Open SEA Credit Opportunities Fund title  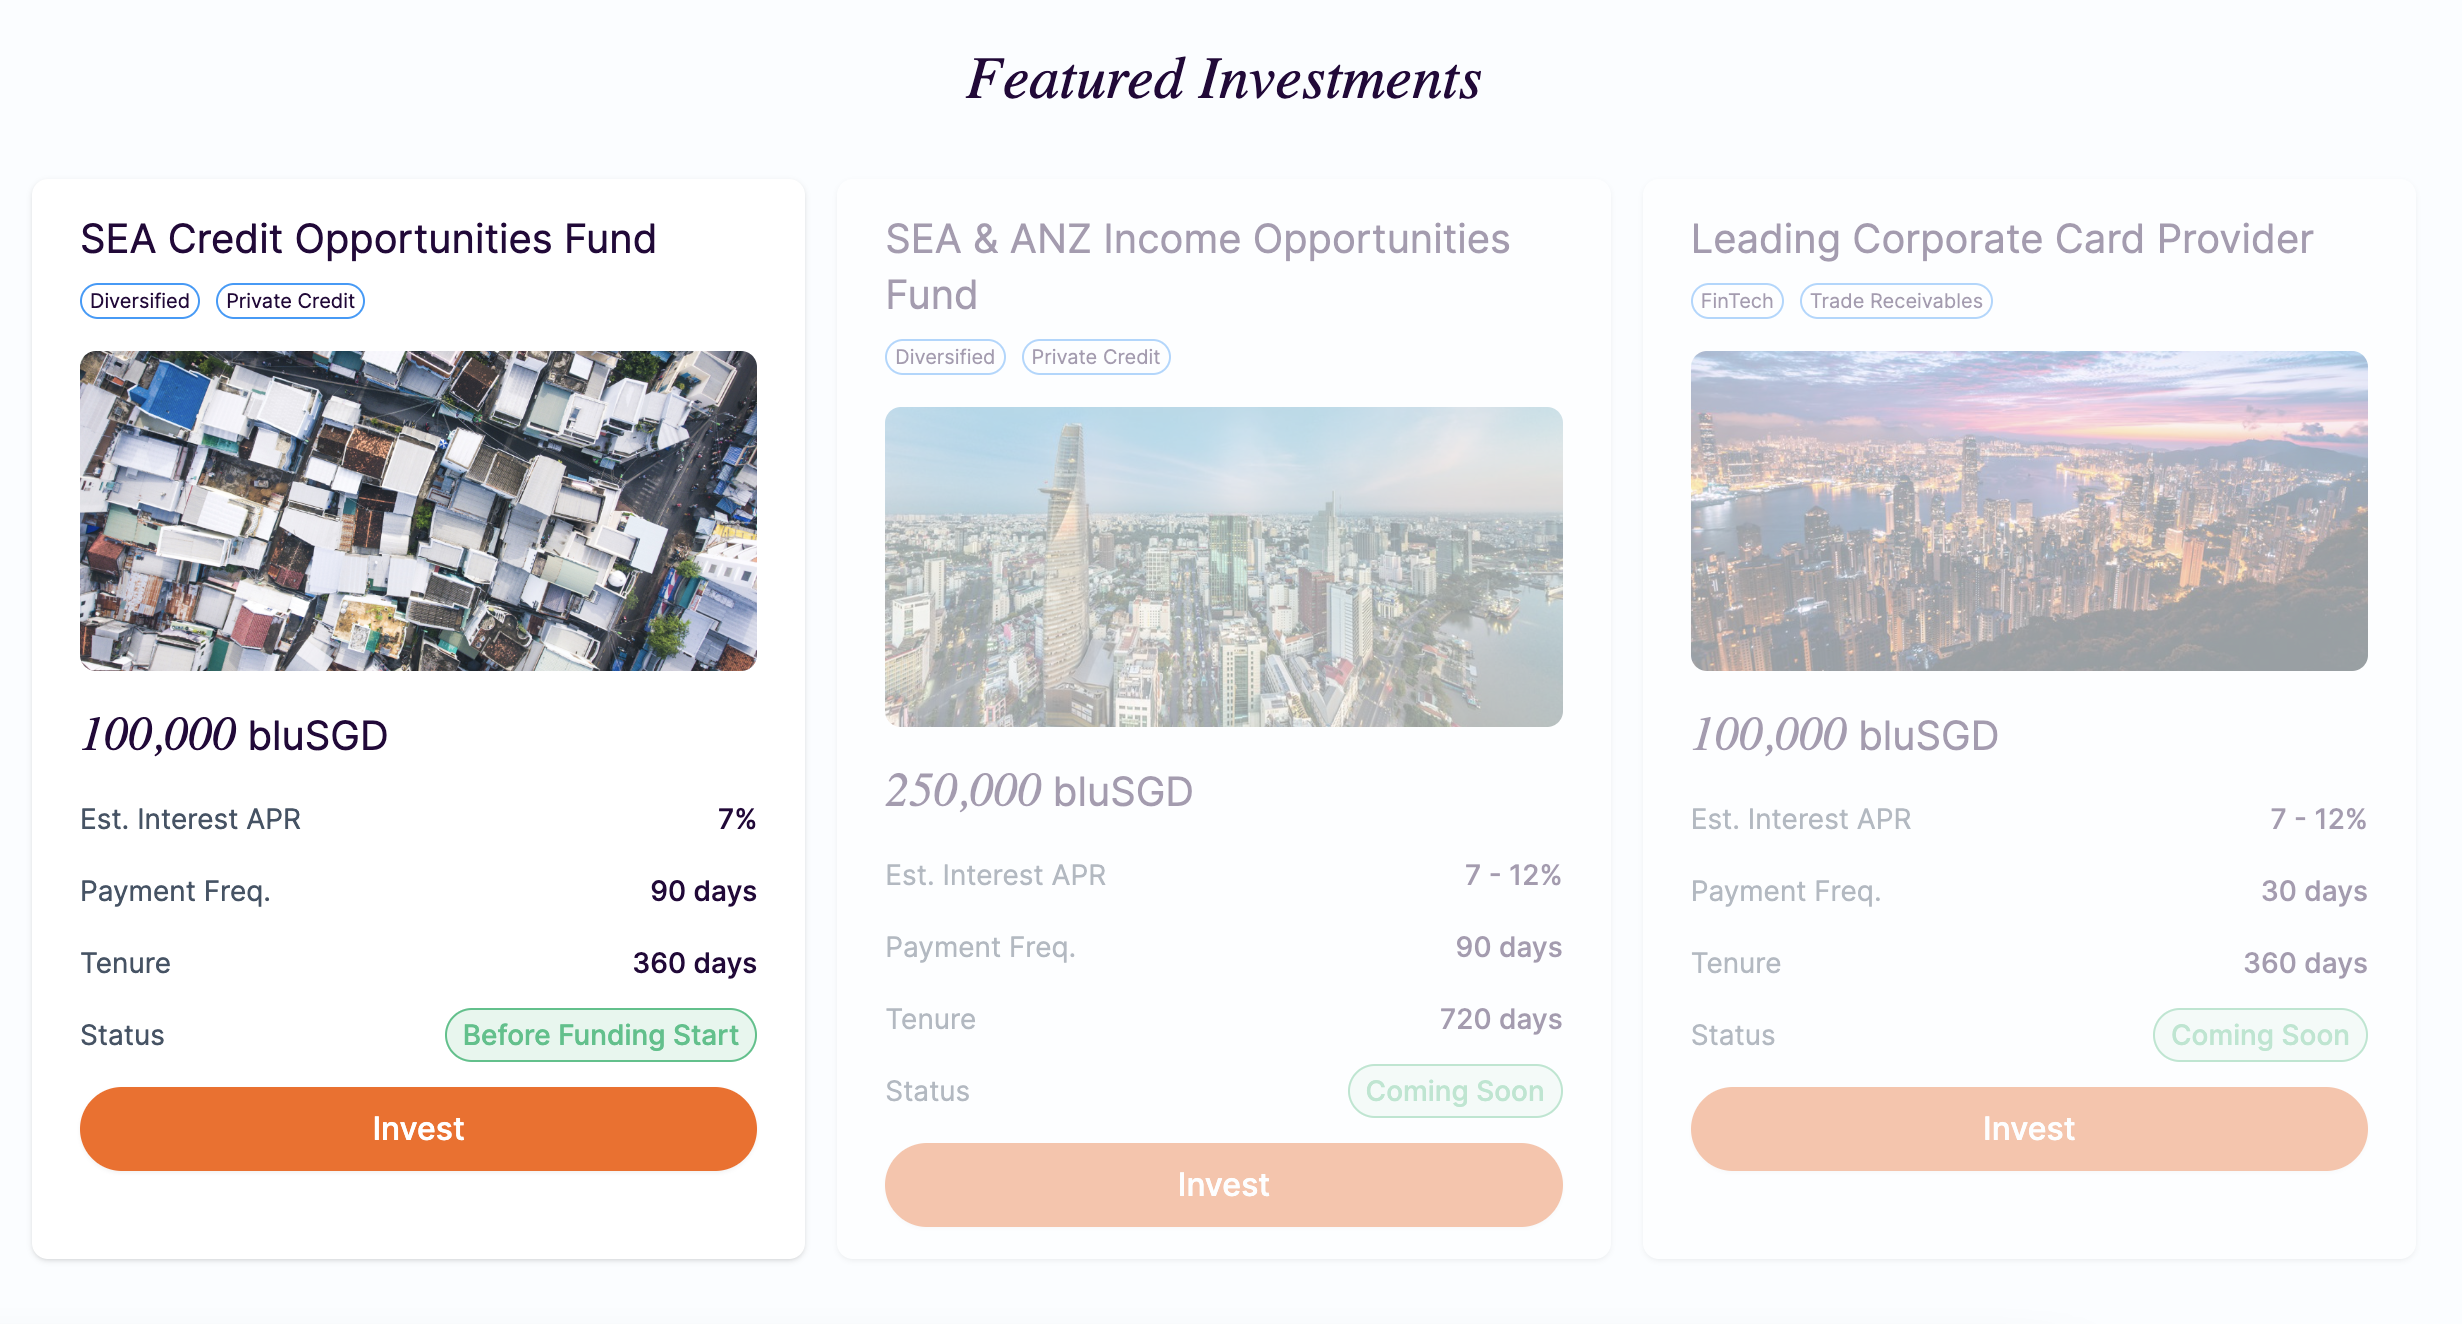(x=368, y=239)
